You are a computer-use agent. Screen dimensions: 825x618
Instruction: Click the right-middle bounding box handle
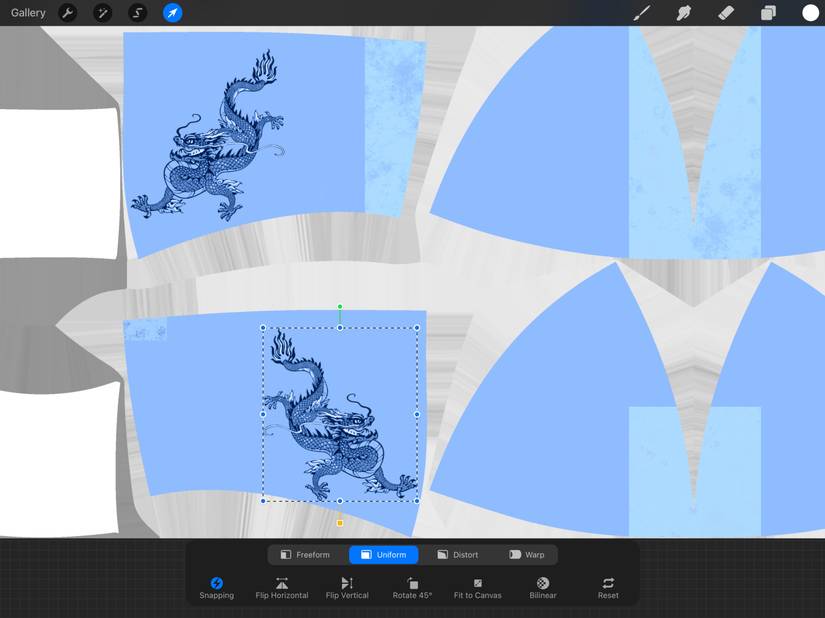[417, 414]
